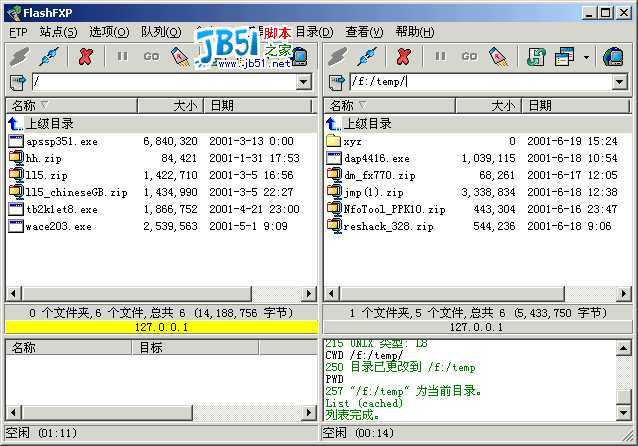Screen dimensions: 638x446
Task: Click the right pane windows layout icon
Action: pyautogui.click(x=564, y=57)
